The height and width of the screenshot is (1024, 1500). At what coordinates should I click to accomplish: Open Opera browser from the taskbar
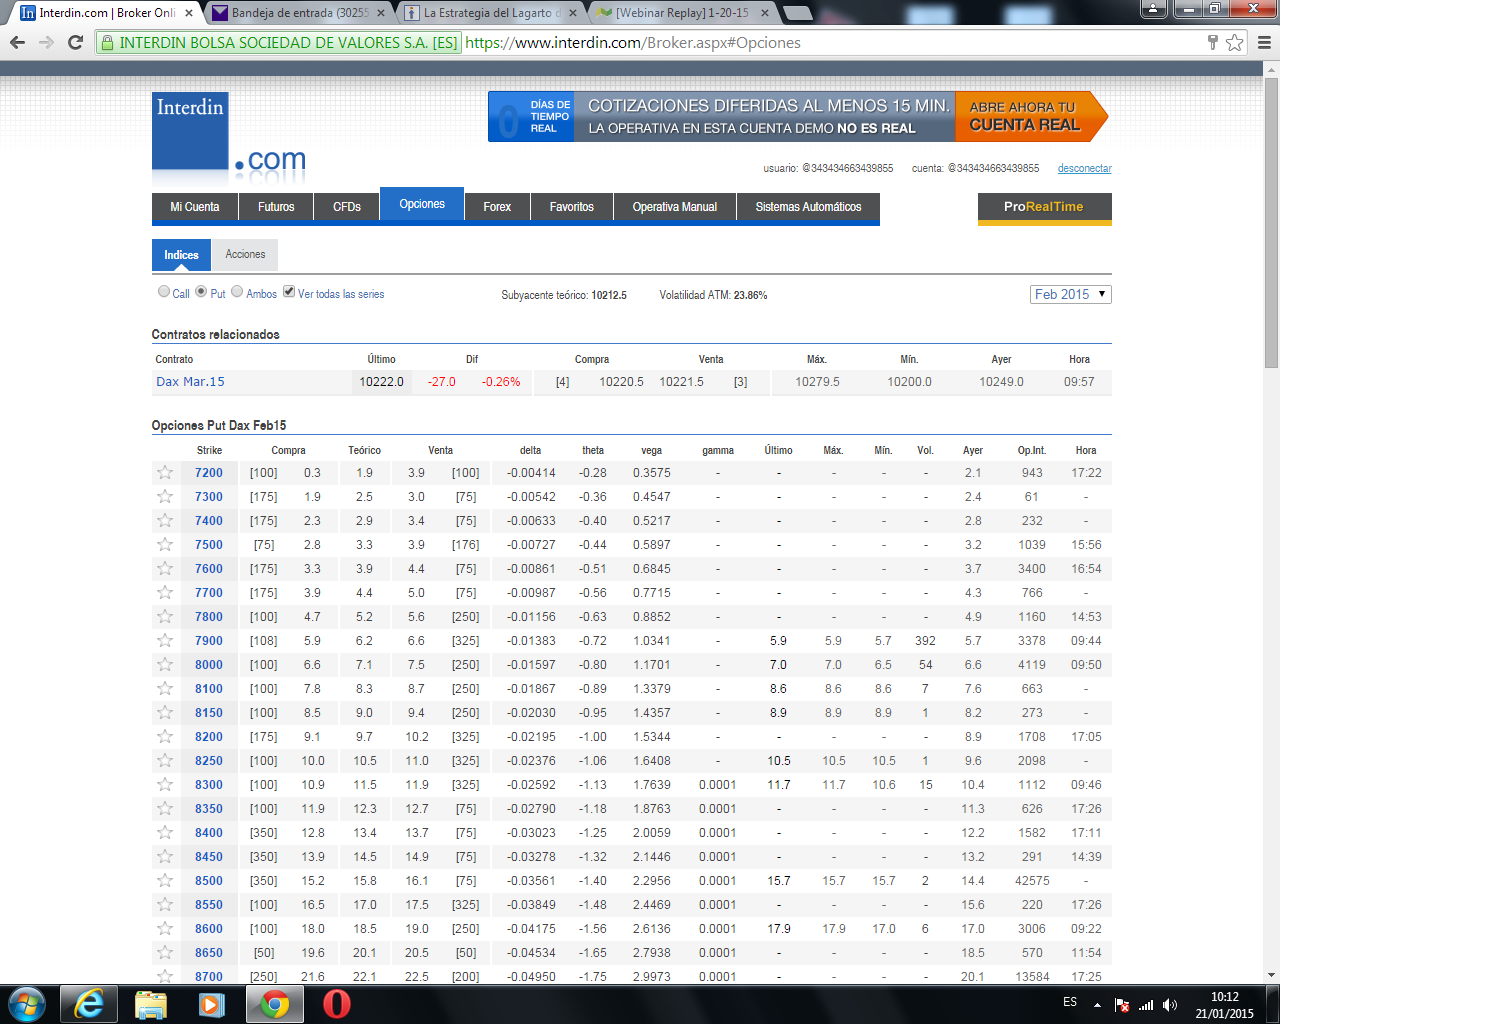pos(337,1004)
